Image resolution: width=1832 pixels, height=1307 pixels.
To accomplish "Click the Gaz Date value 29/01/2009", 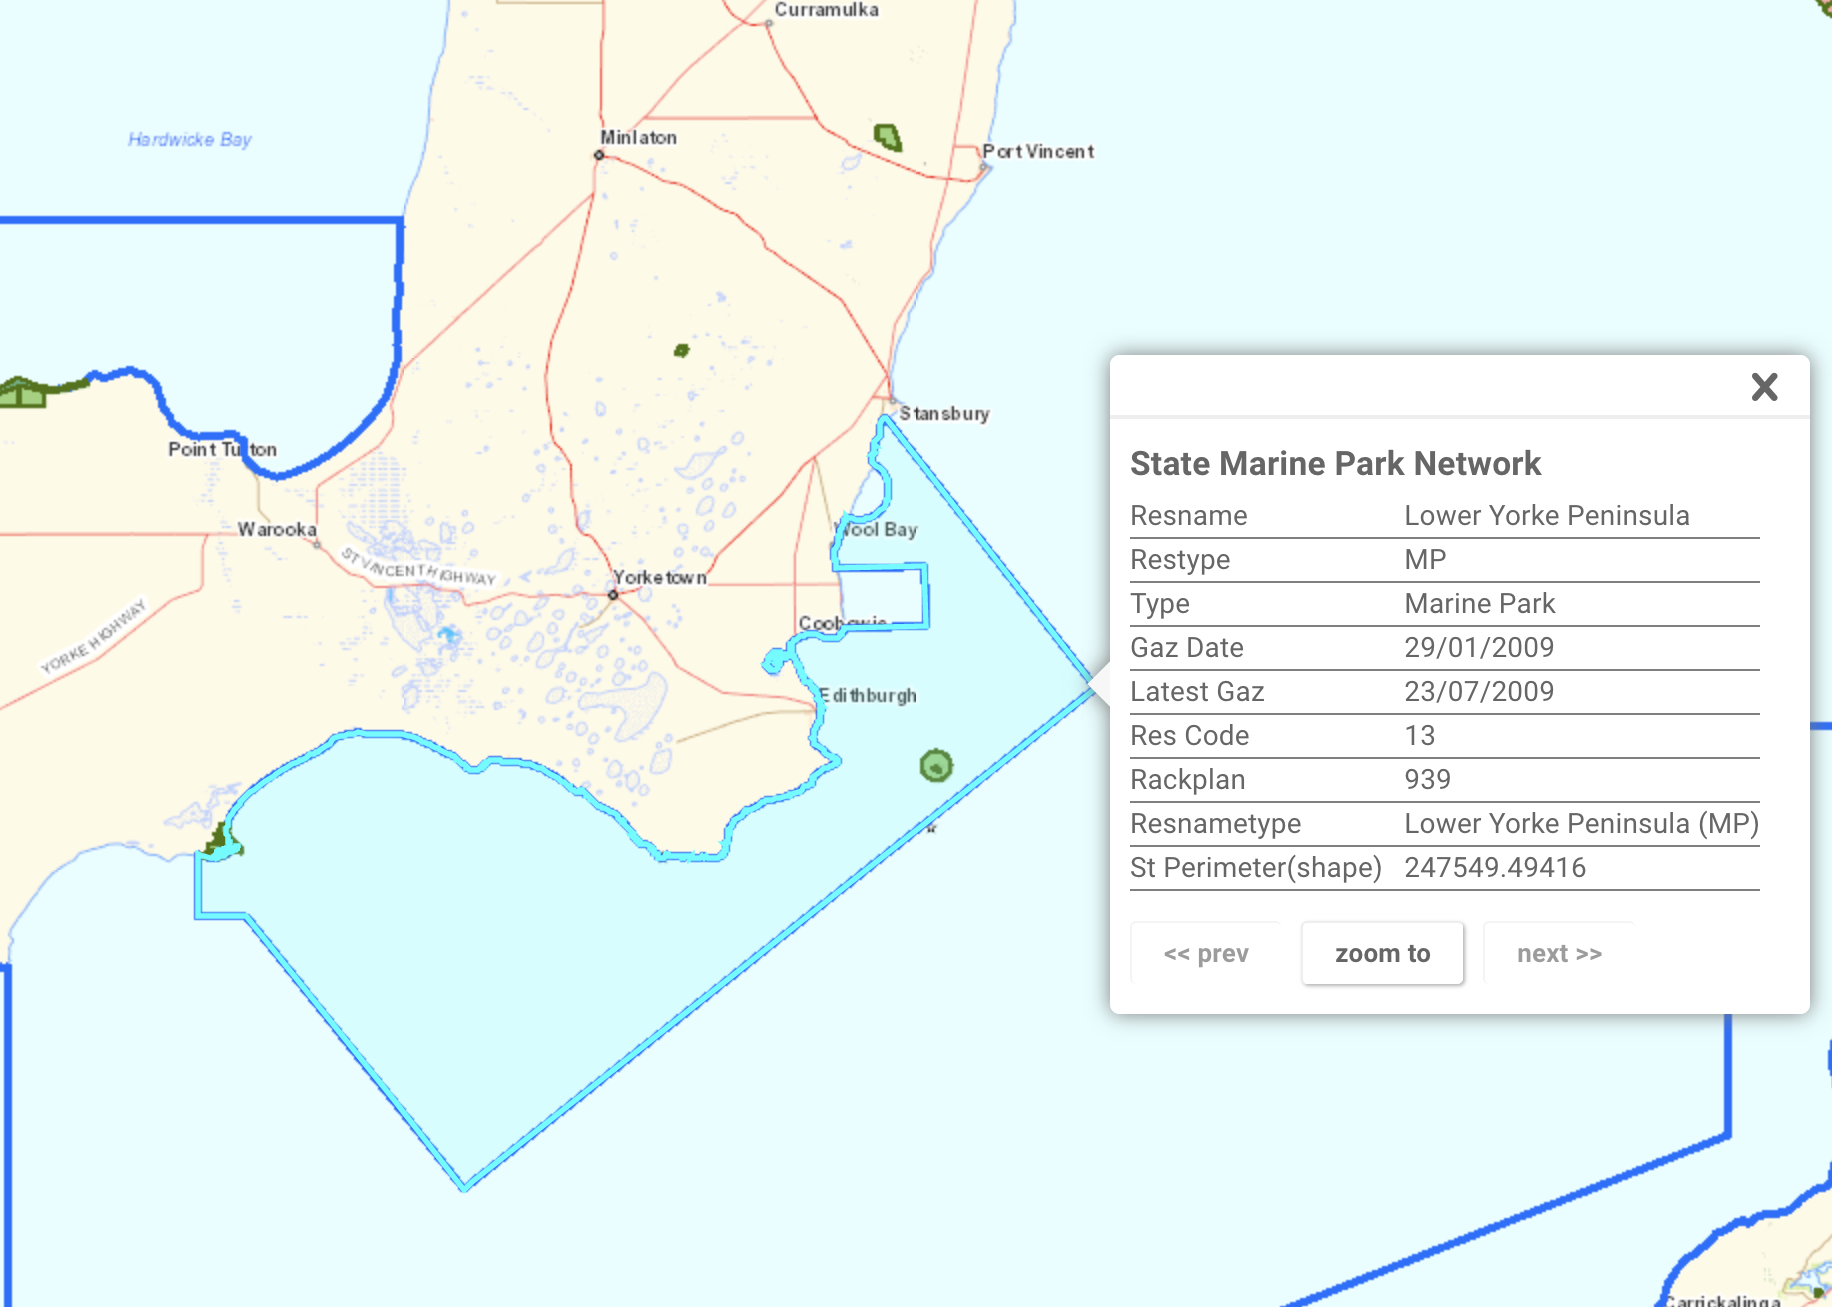I will coord(1478,648).
